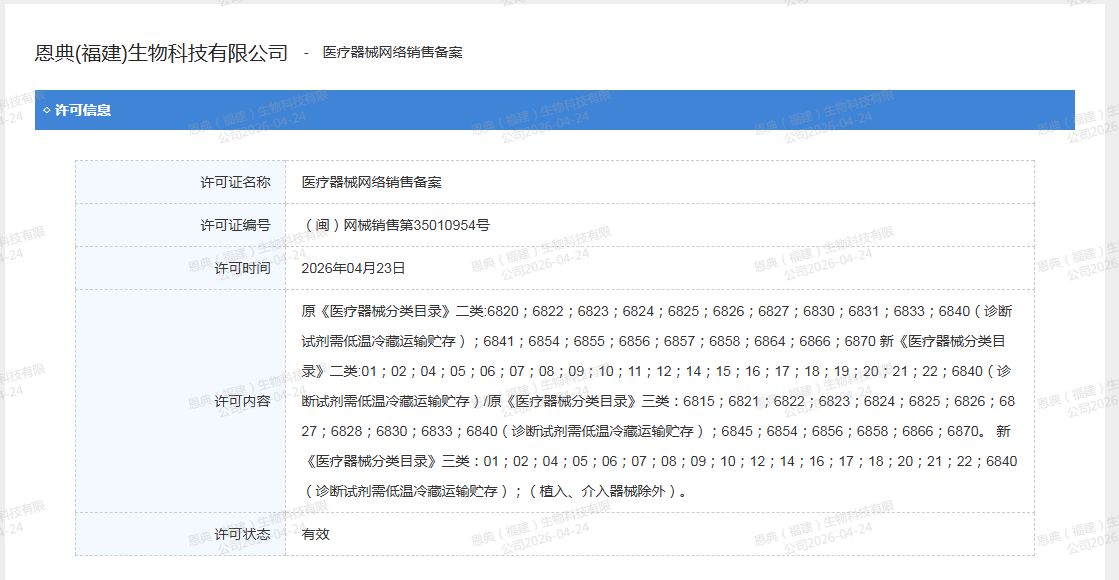
Task: Click the license number （闽）网械销售第35010954号
Action: click(x=396, y=225)
